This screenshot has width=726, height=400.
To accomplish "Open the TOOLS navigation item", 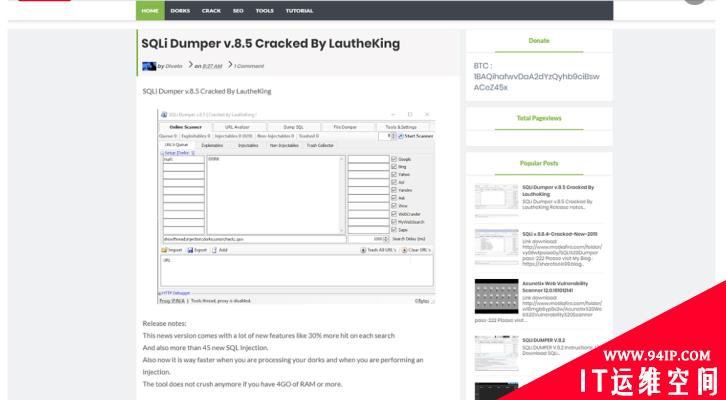I will coord(264,11).
